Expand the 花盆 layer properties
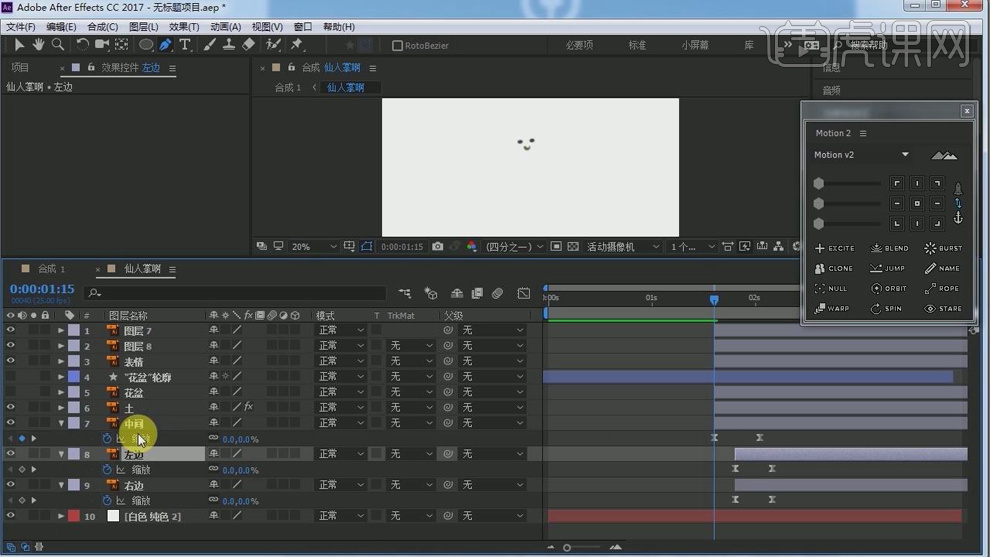Image resolution: width=990 pixels, height=557 pixels. click(61, 392)
